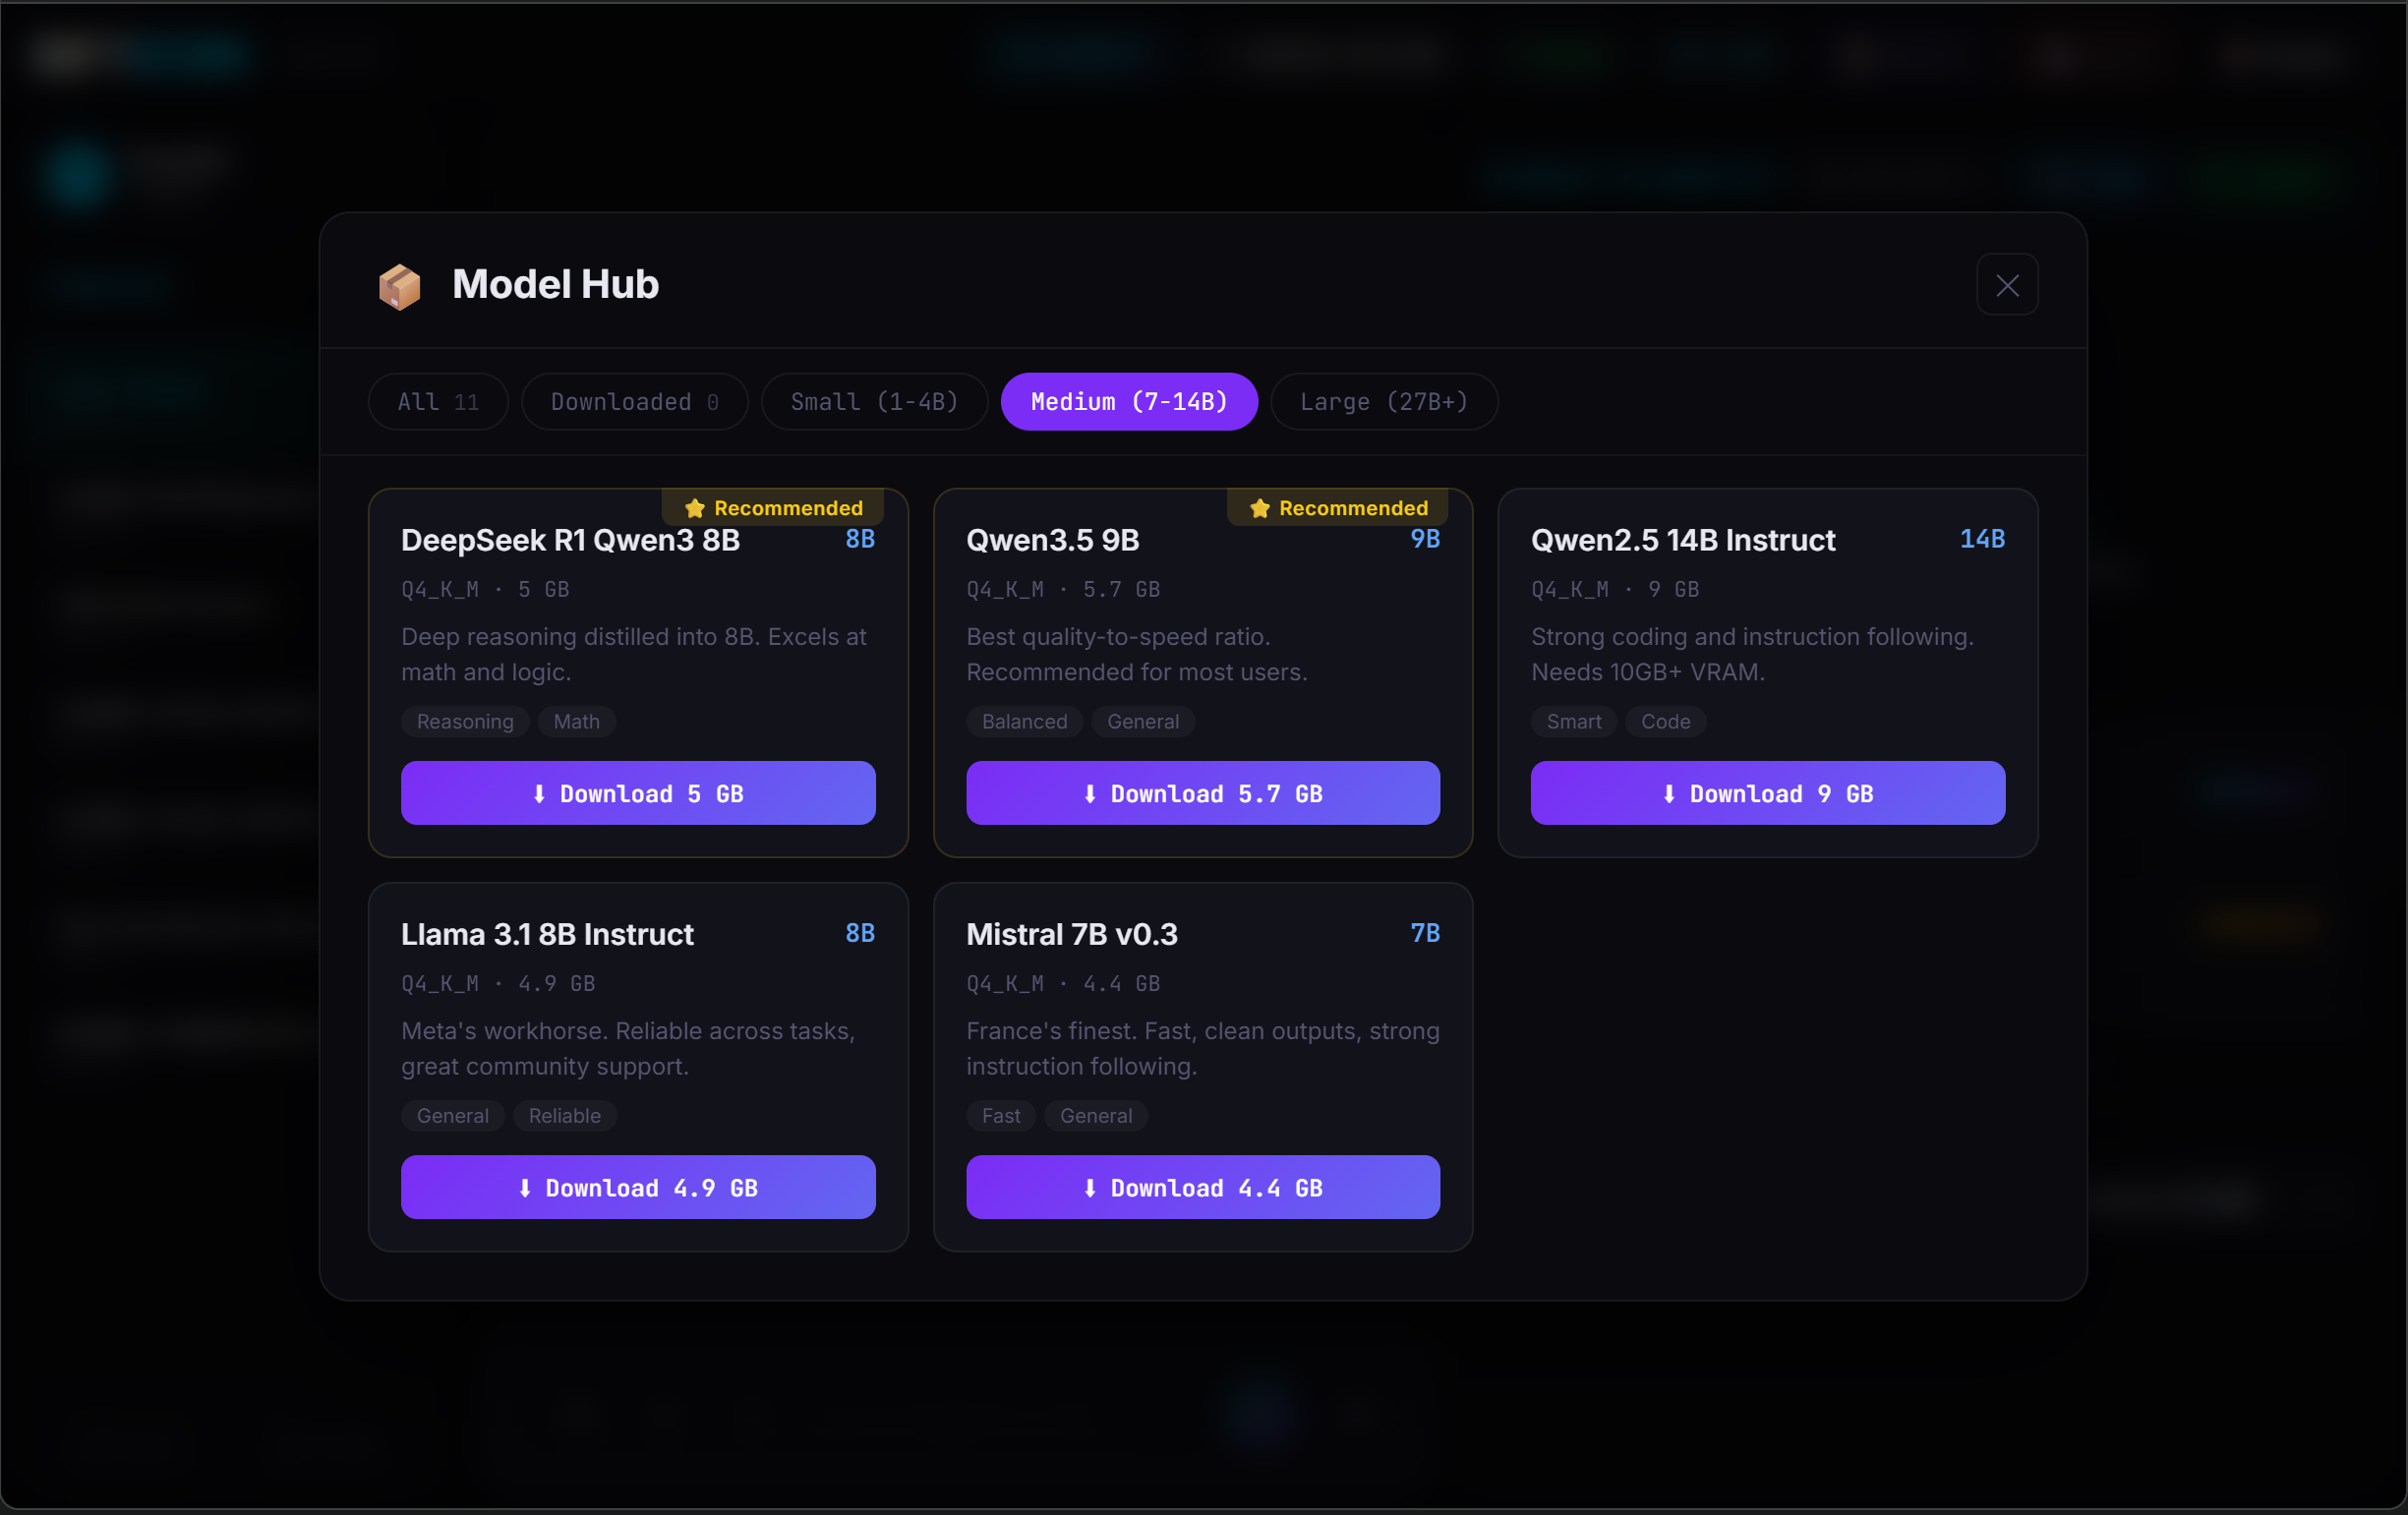This screenshot has height=1515, width=2408.
Task: Download Llama 3.1 8B Instruct
Action: pos(638,1188)
